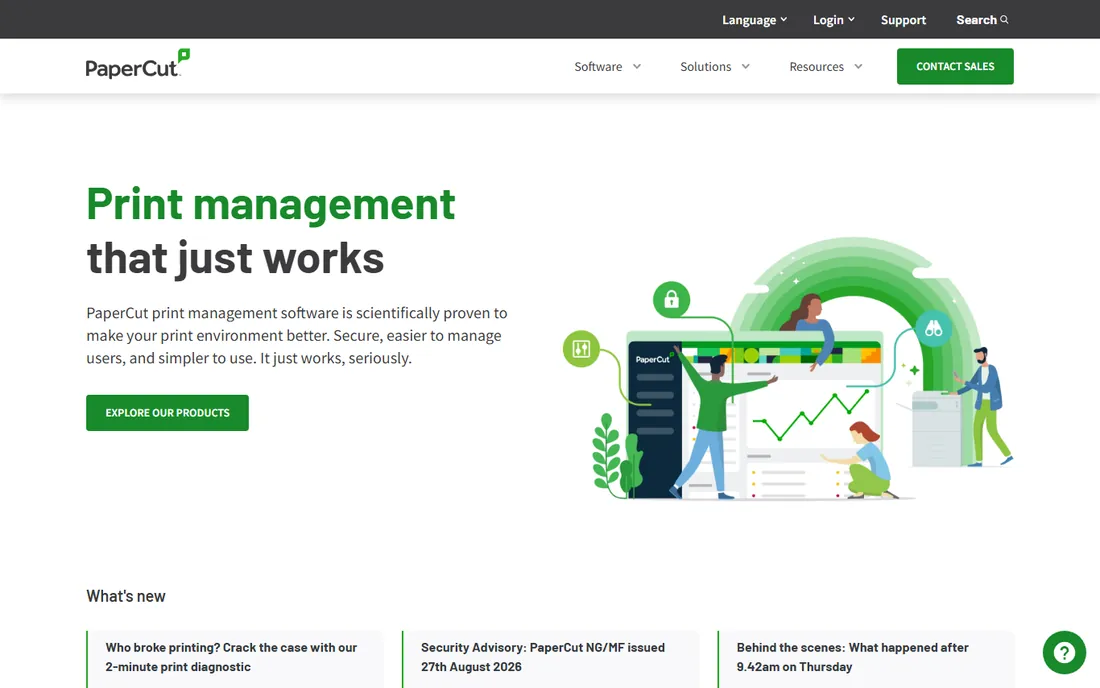
Task: Click the binoculars icon in illustration
Action: [933, 328]
